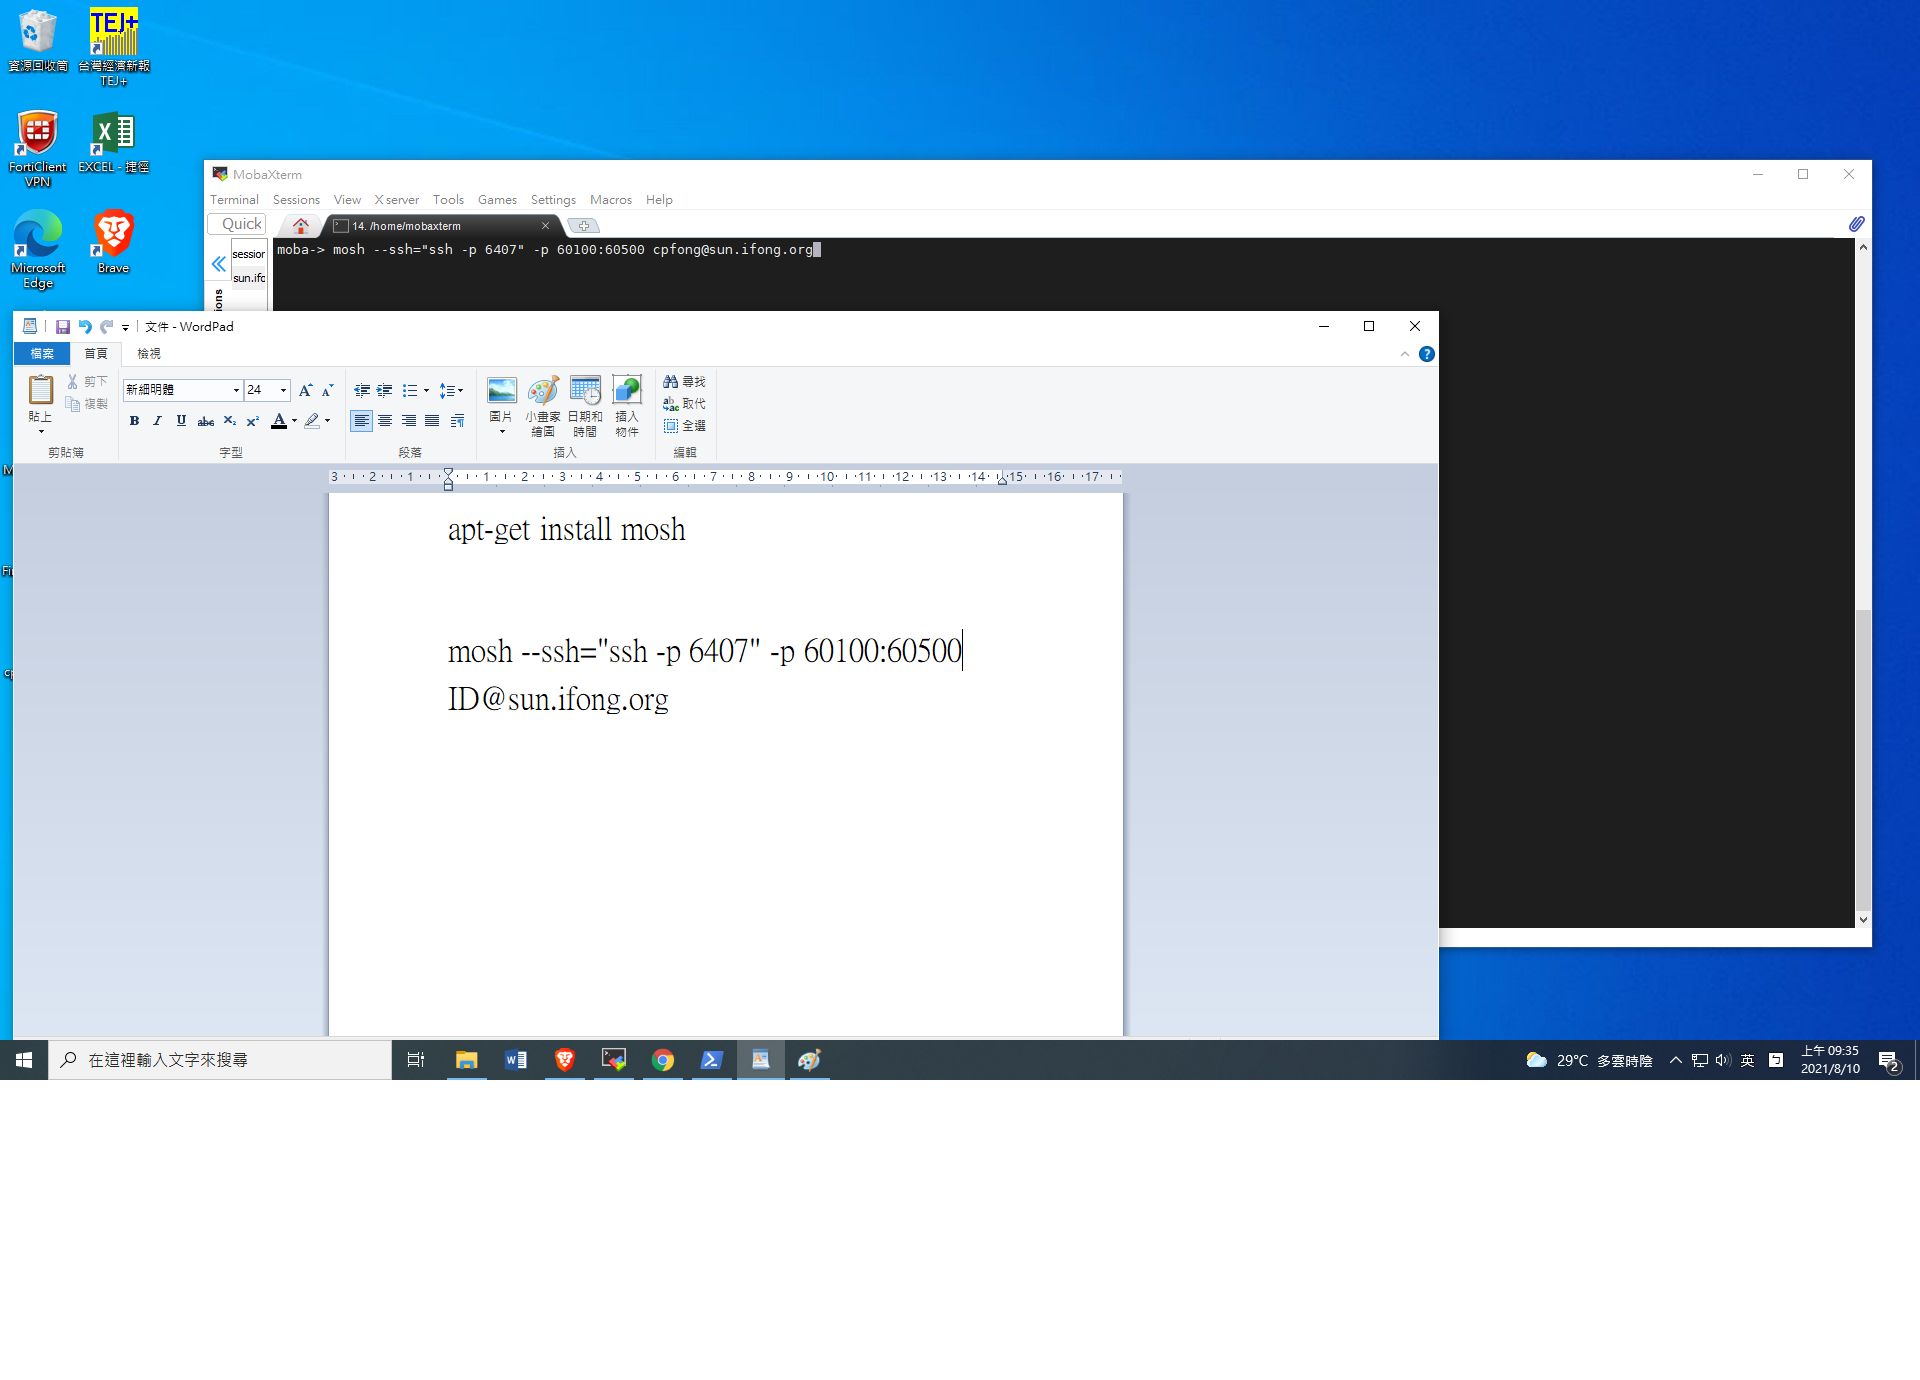This screenshot has width=1920, height=1380.
Task: Open the 檢視 (View) ribbon tab
Action: (148, 354)
